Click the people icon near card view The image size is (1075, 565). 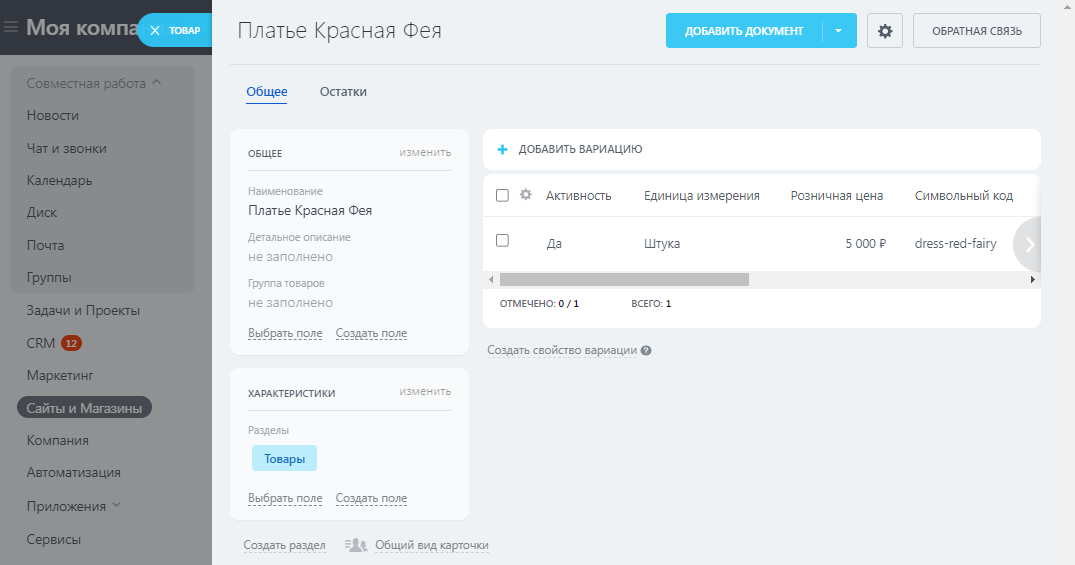[356, 545]
